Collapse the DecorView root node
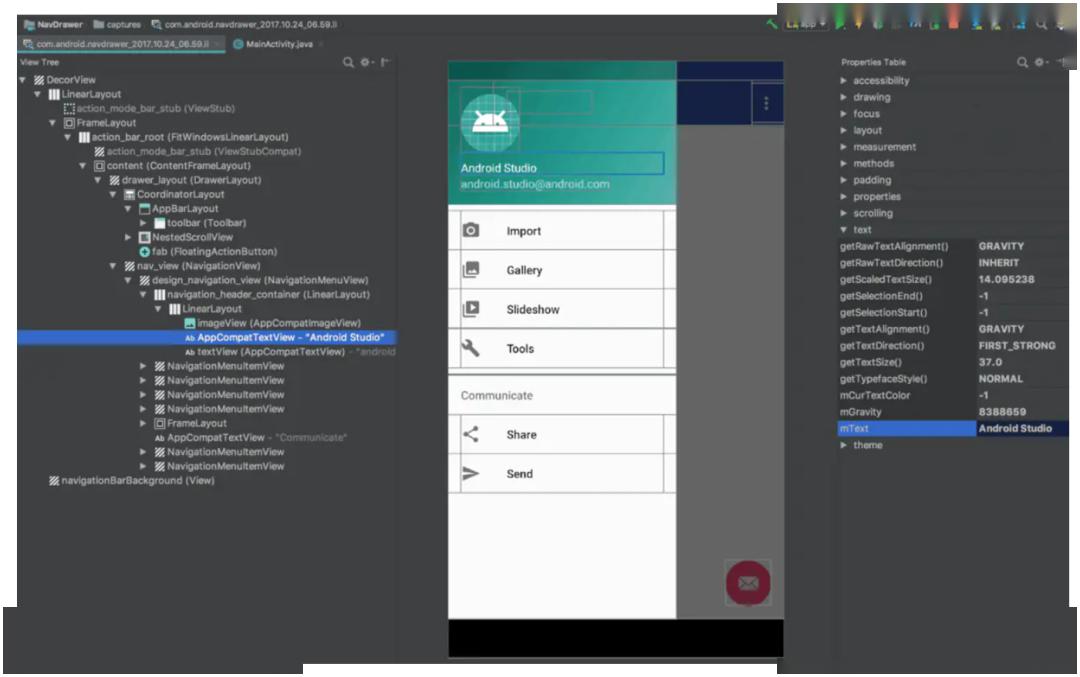The image size is (1080, 677). [x=22, y=80]
